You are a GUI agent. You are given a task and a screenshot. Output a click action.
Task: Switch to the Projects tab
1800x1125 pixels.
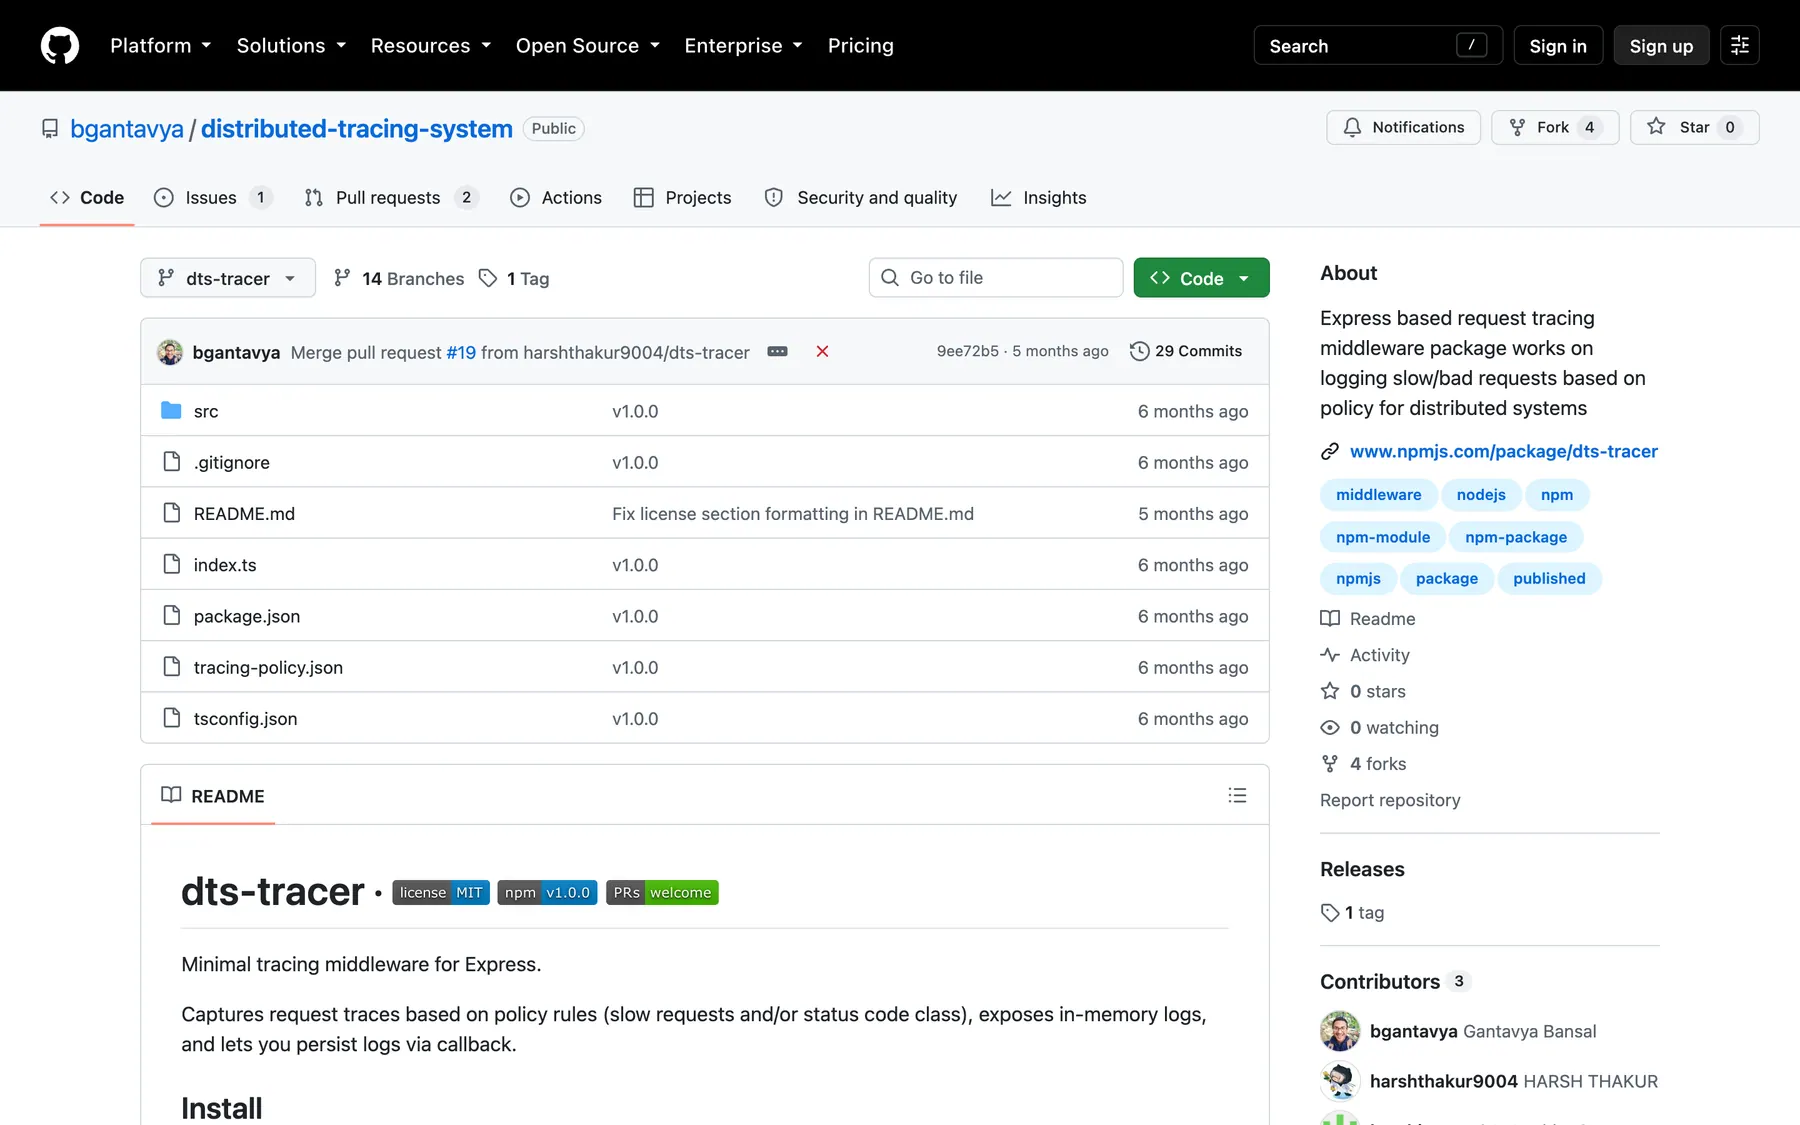[683, 198]
